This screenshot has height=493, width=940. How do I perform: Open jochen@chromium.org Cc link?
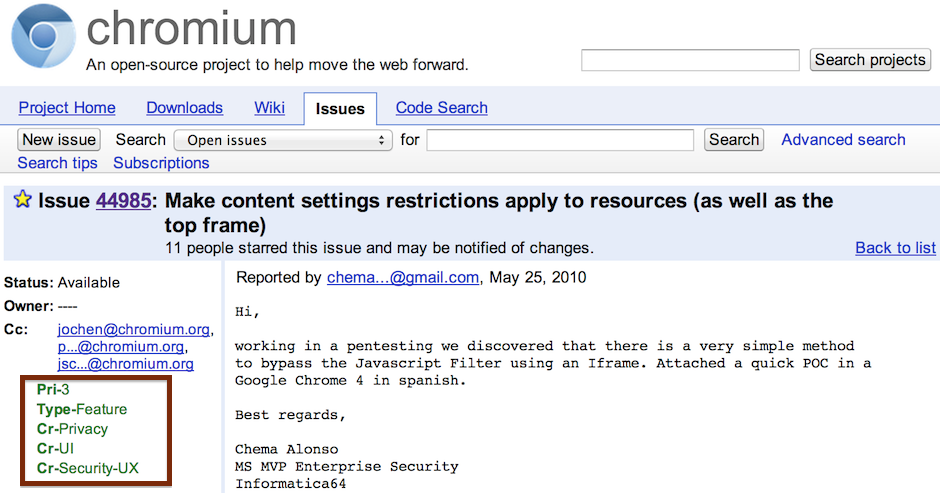134,329
